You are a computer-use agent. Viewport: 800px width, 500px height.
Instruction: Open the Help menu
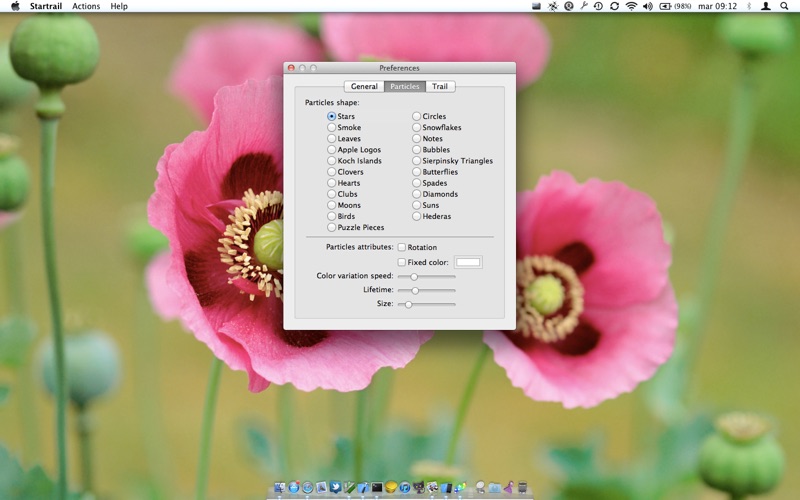[x=119, y=6]
